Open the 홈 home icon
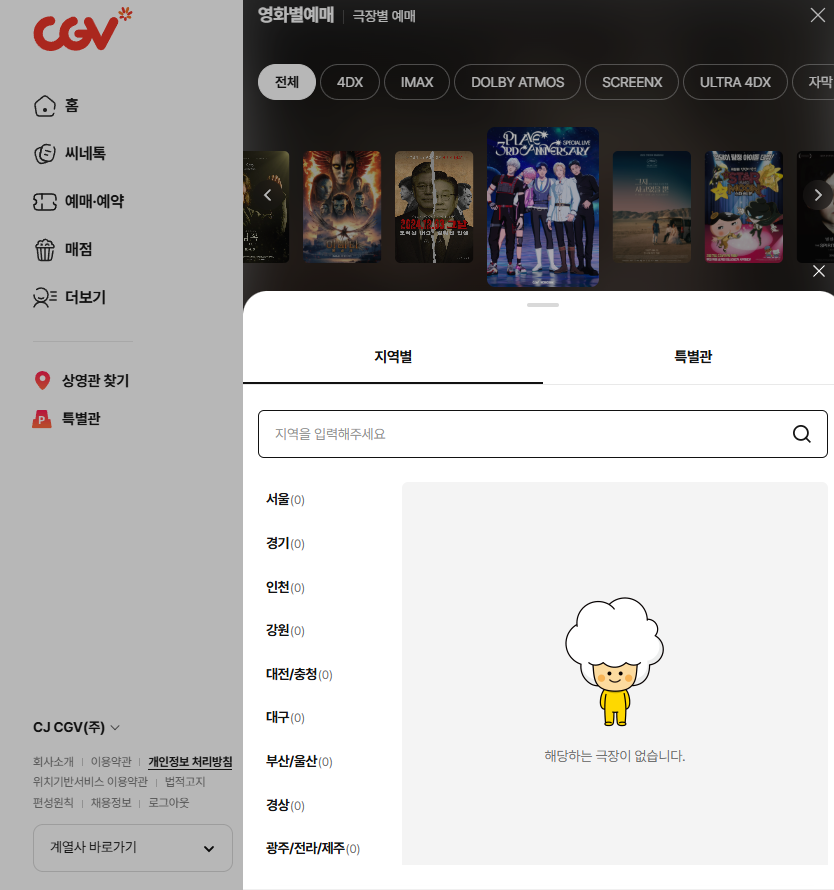 [x=44, y=106]
